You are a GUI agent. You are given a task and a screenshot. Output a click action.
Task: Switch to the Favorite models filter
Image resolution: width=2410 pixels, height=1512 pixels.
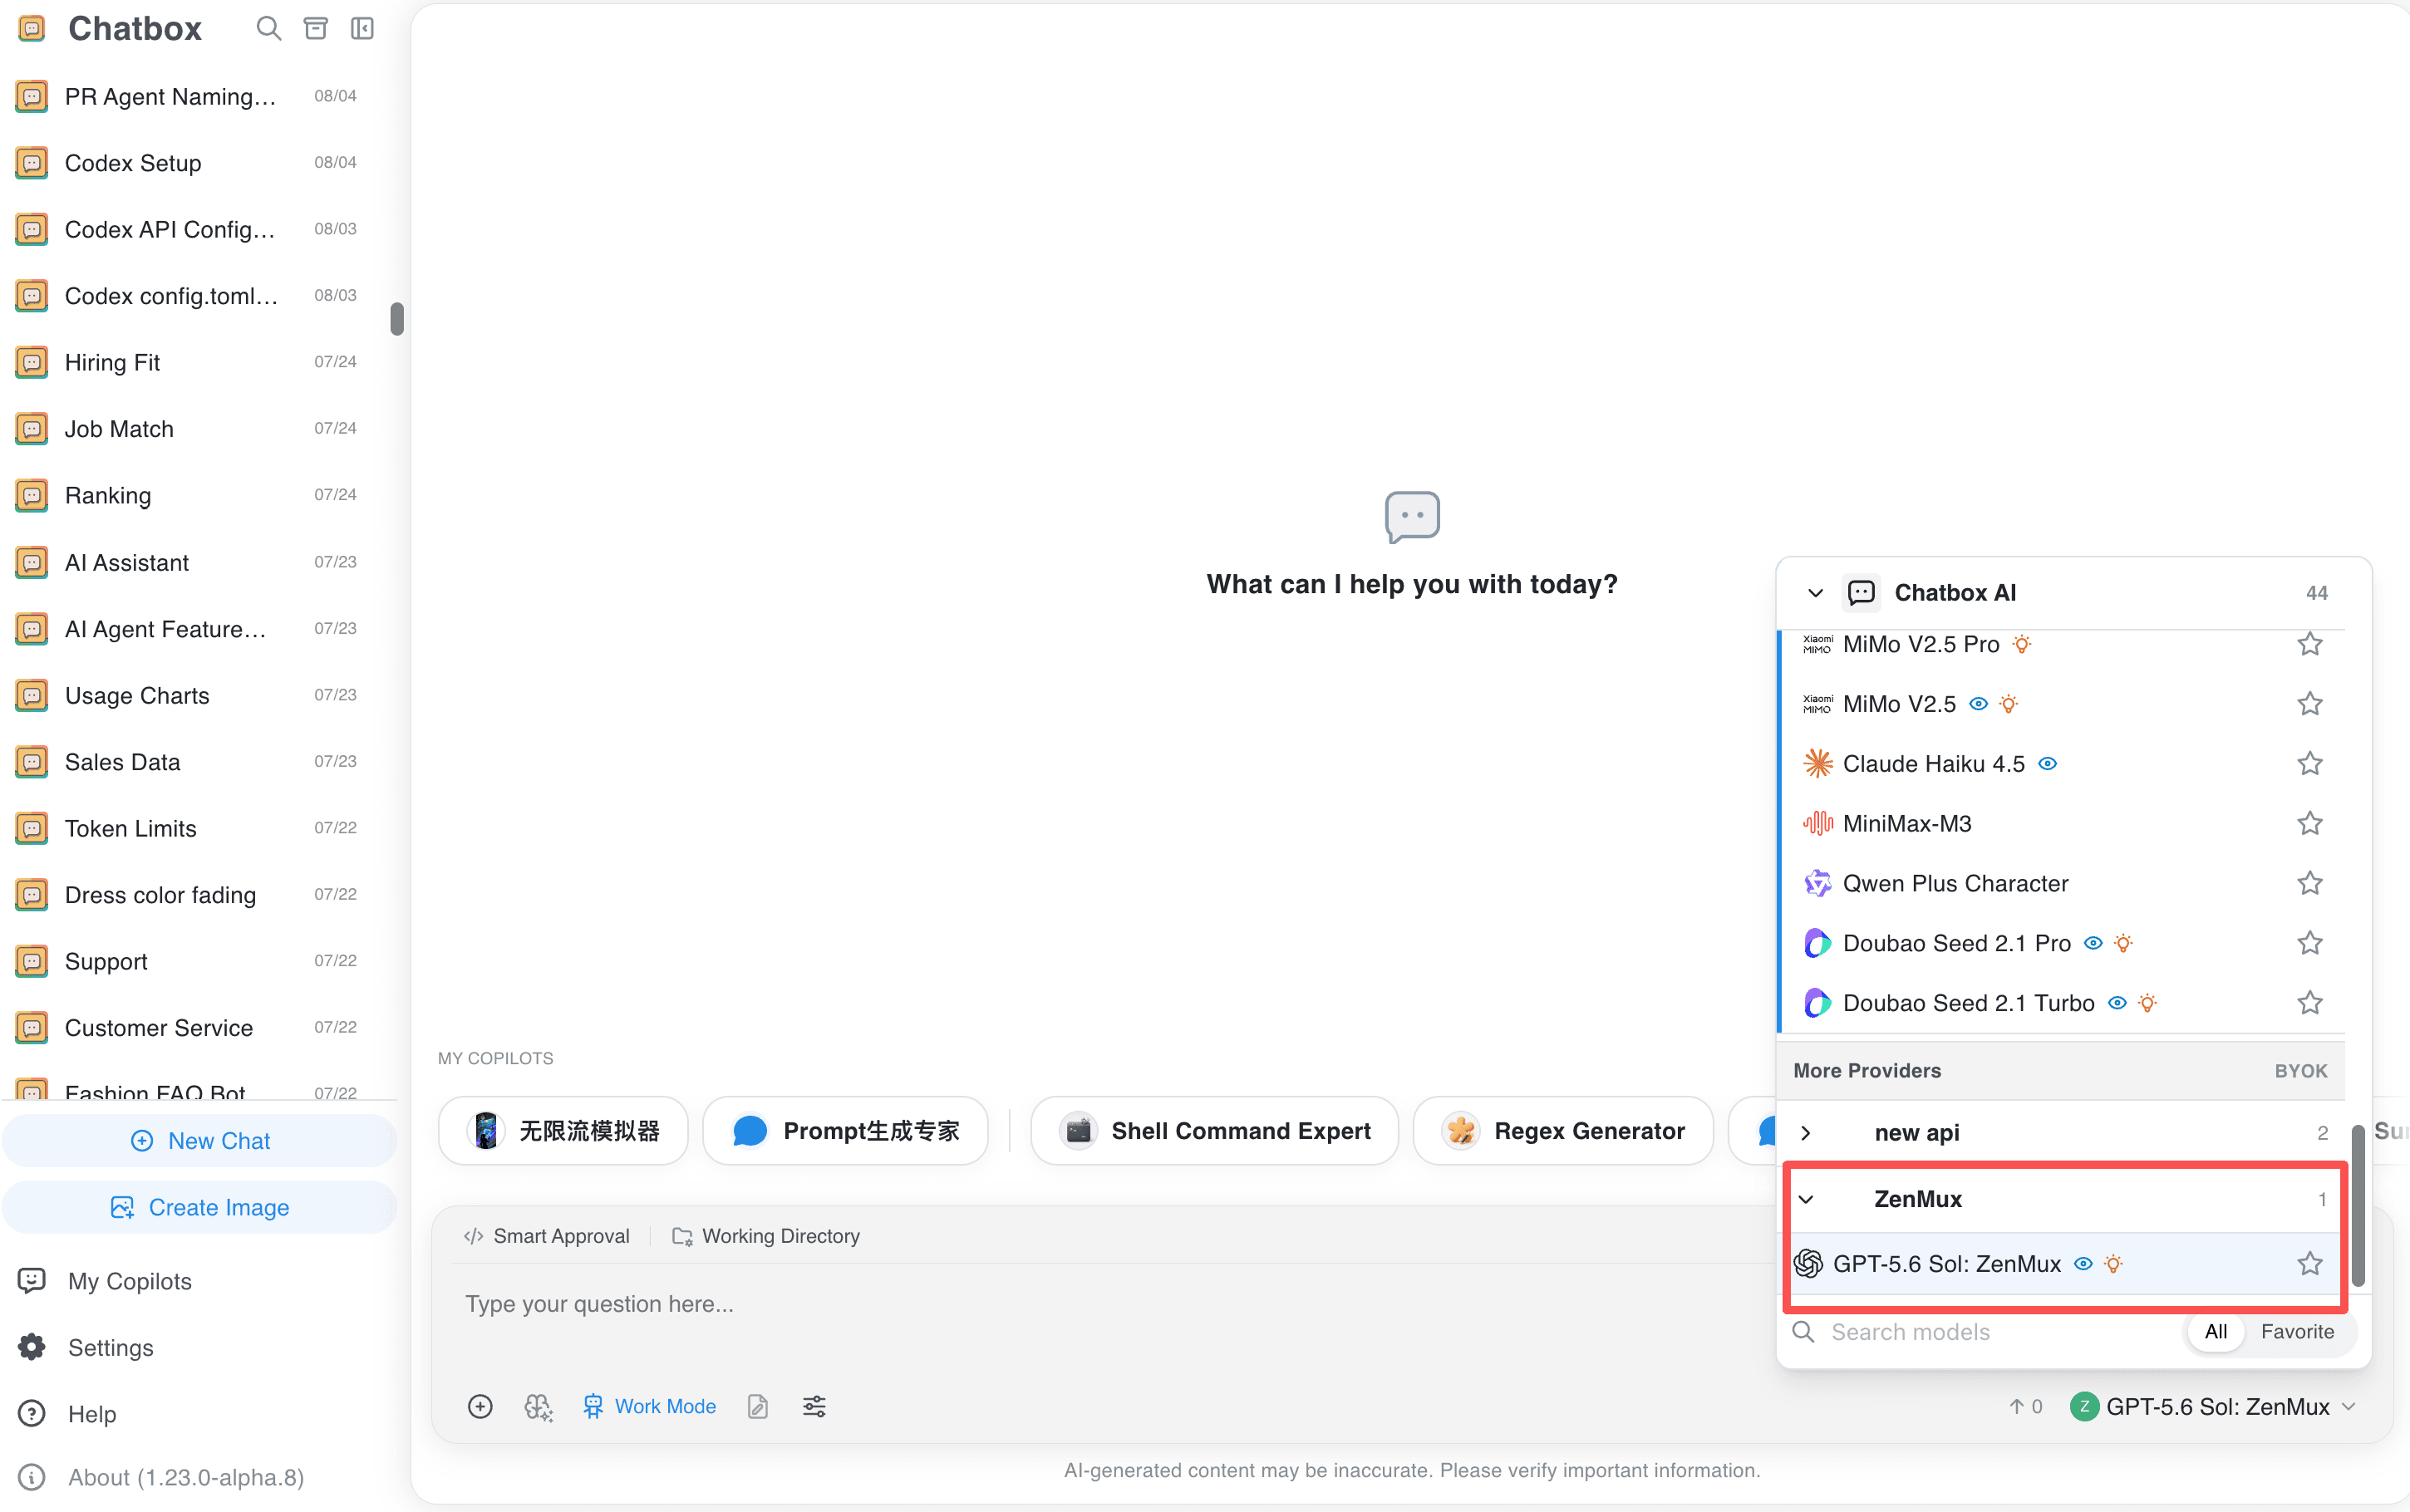click(x=2297, y=1331)
